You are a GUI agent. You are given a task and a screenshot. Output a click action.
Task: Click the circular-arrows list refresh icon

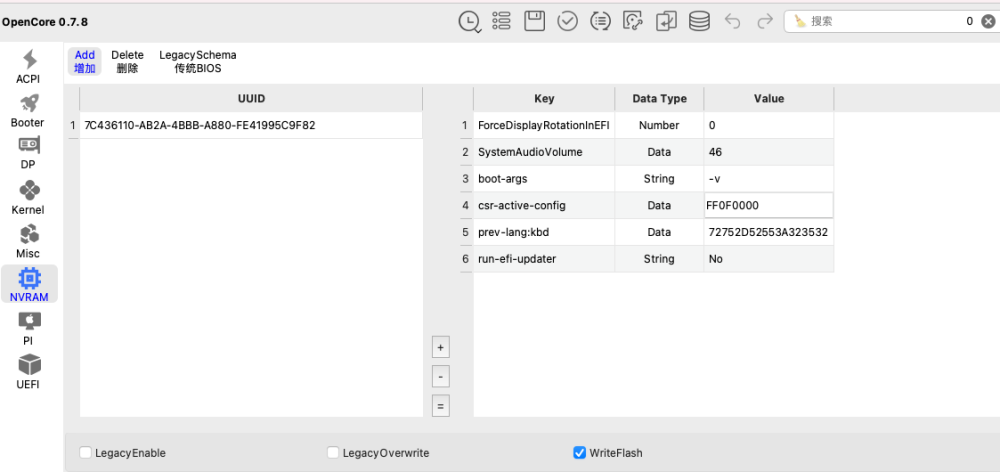tap(600, 21)
